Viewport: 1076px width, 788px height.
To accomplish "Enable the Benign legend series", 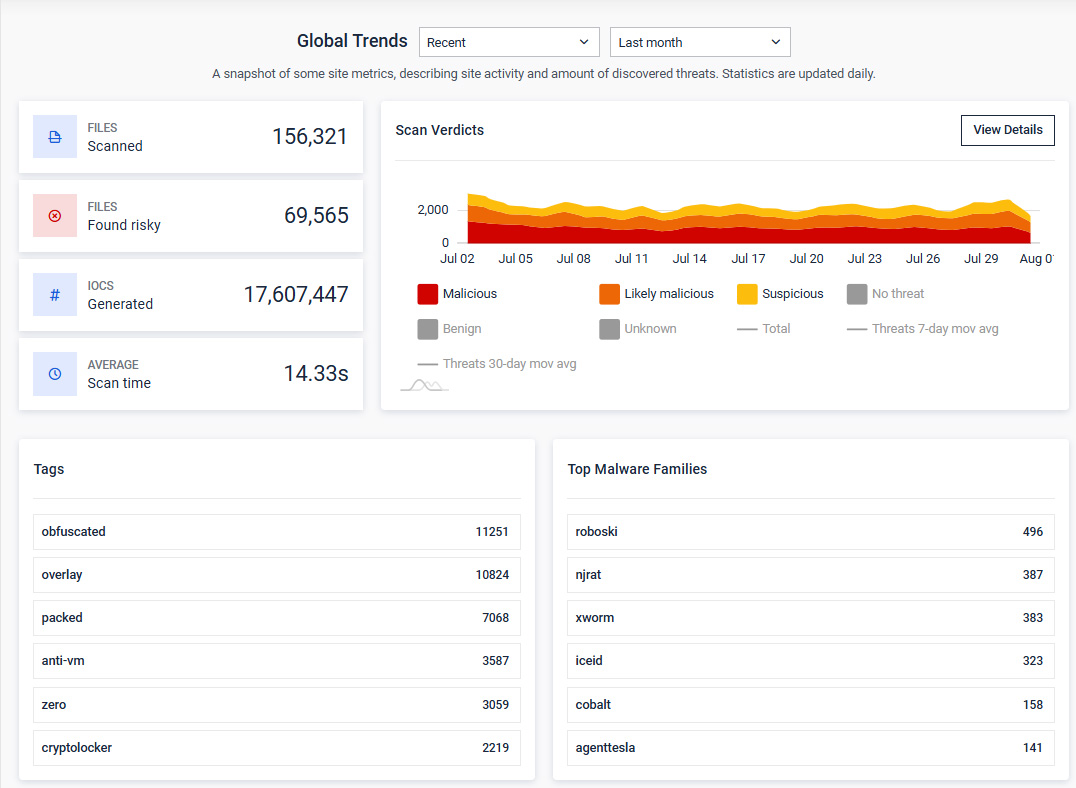I will (x=449, y=329).
